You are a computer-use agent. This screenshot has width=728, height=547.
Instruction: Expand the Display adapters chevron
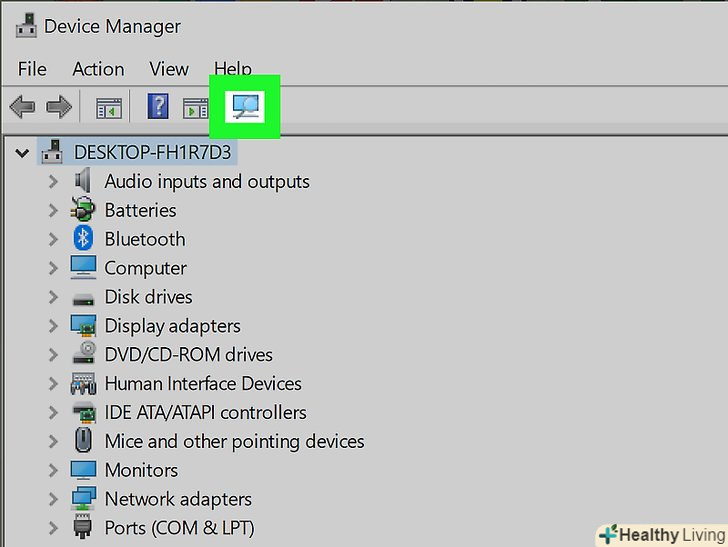(x=53, y=326)
